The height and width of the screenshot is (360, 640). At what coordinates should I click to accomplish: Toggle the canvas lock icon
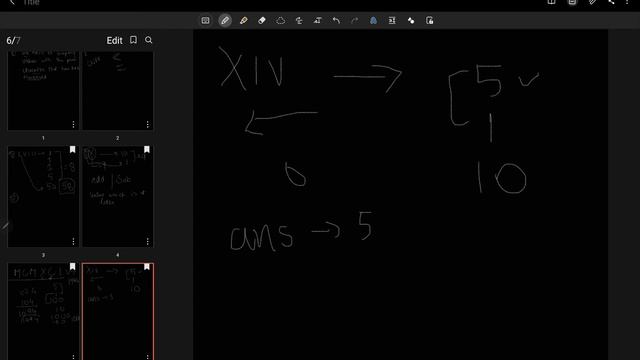coord(429,20)
